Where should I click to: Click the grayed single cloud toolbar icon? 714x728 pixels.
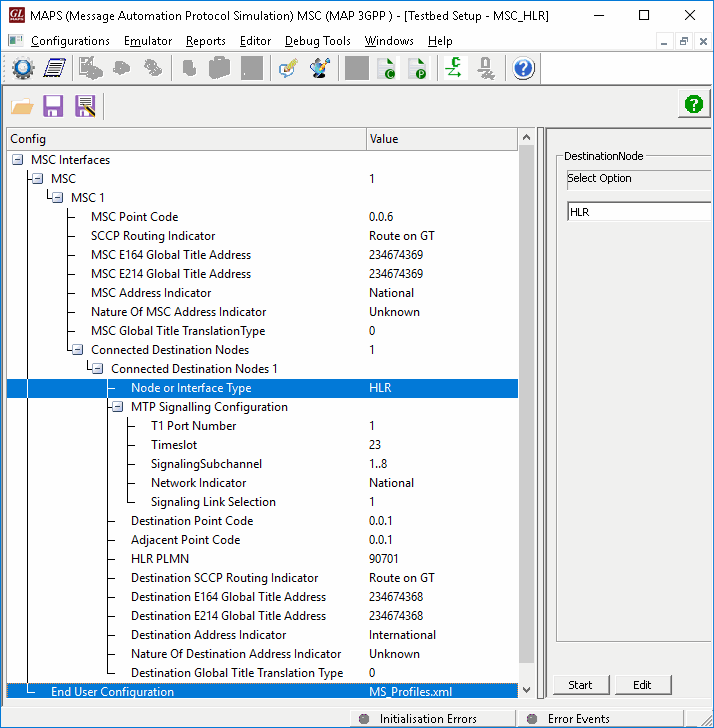tap(122, 68)
